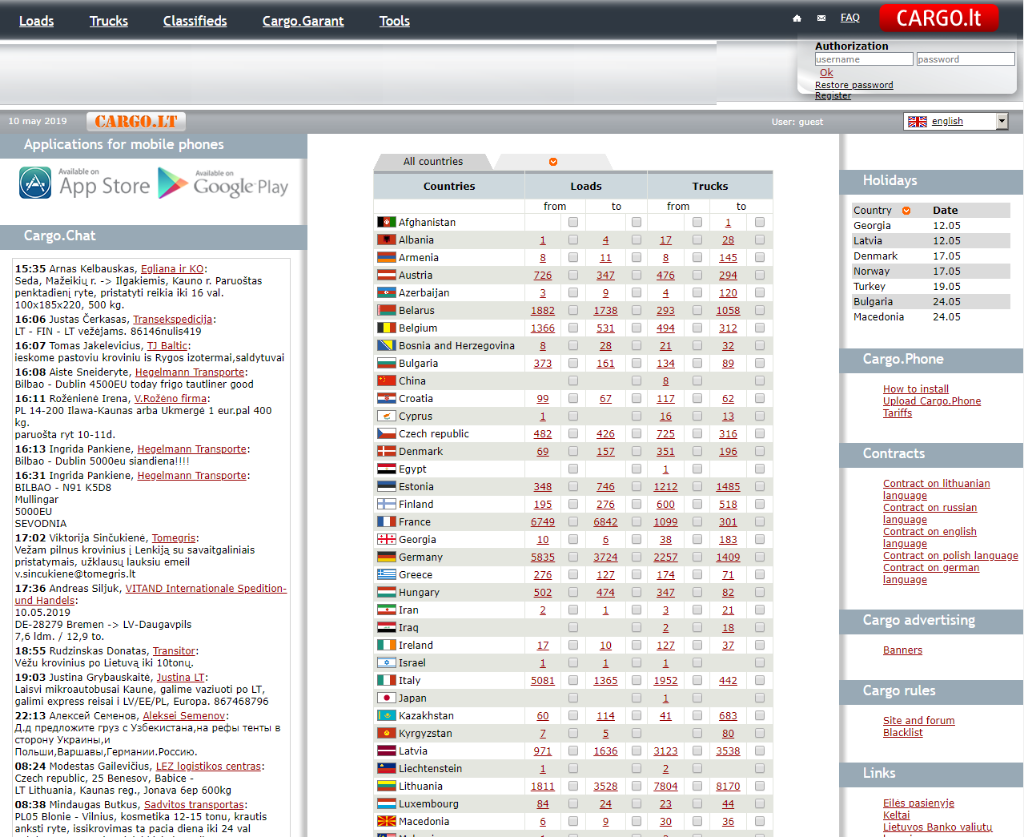Select the All countries tab

[x=433, y=161]
